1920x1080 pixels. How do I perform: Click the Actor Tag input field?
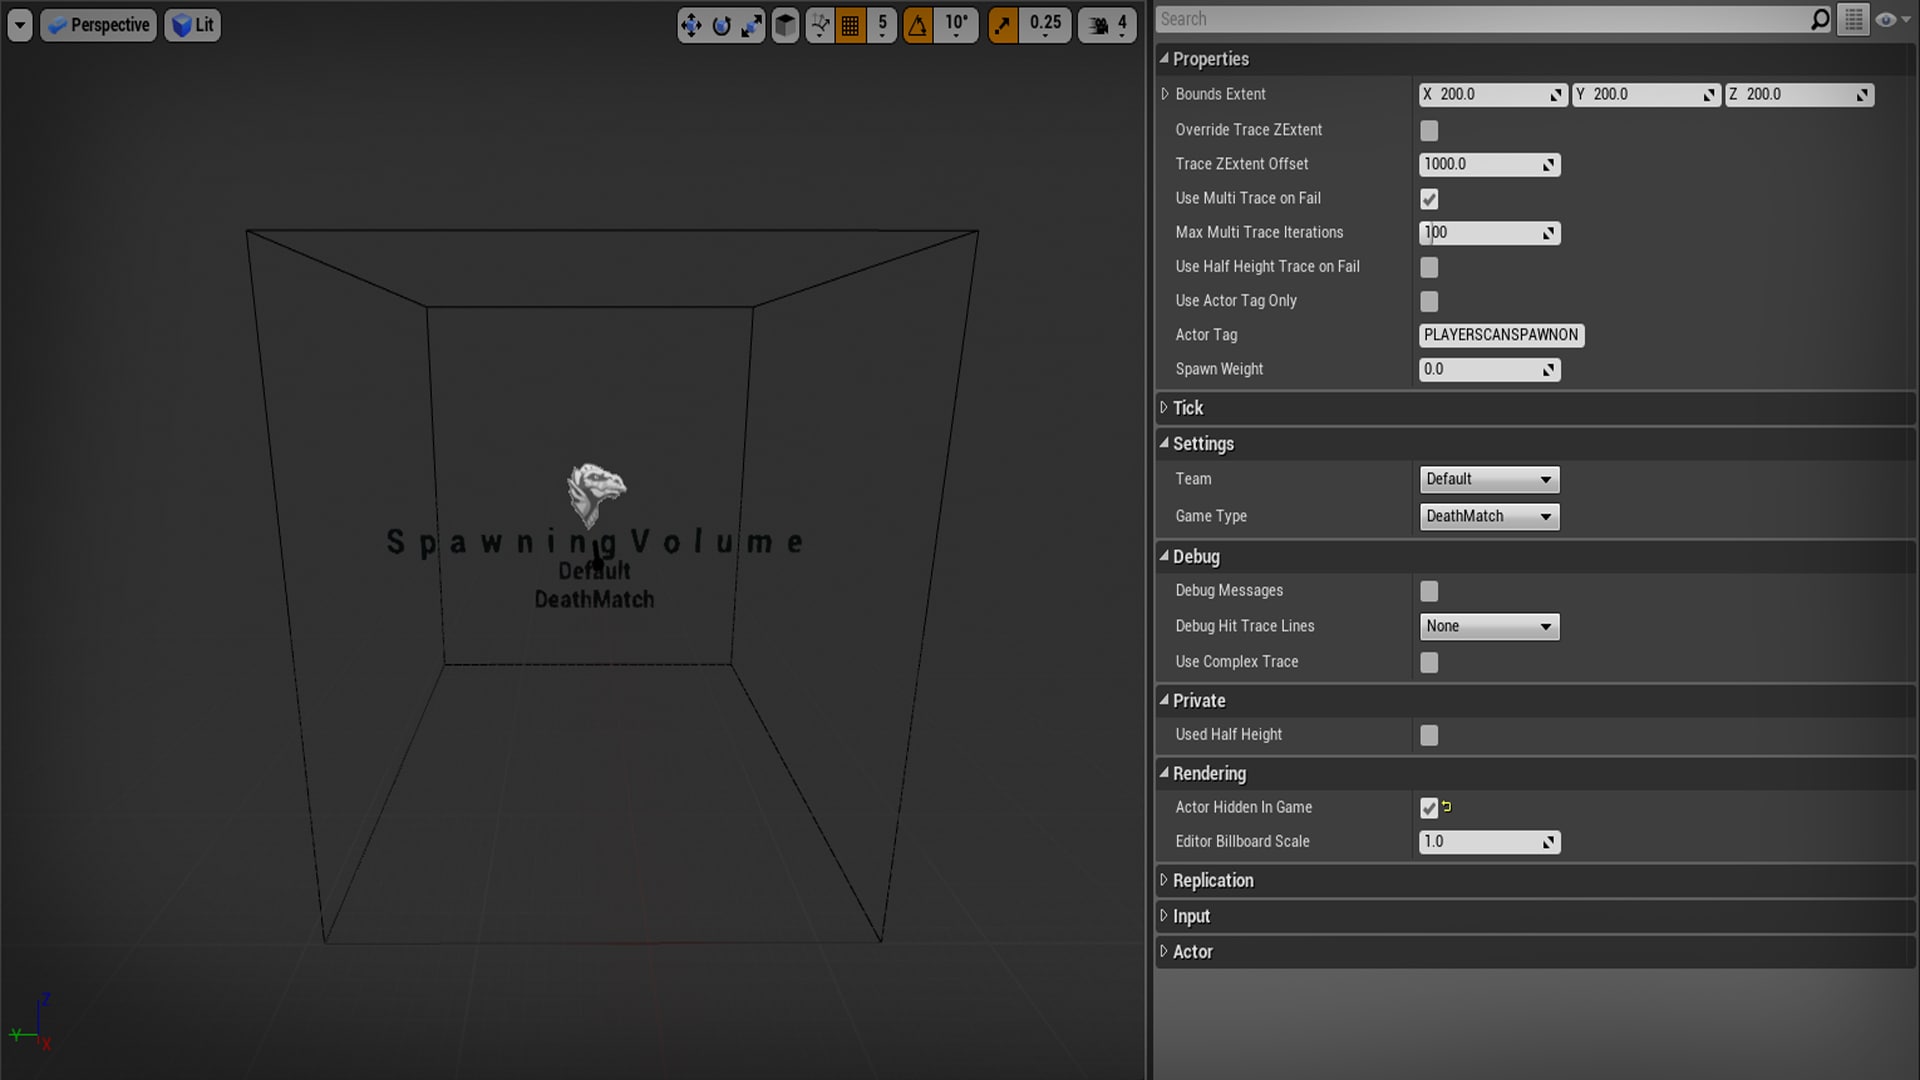[x=1500, y=335]
